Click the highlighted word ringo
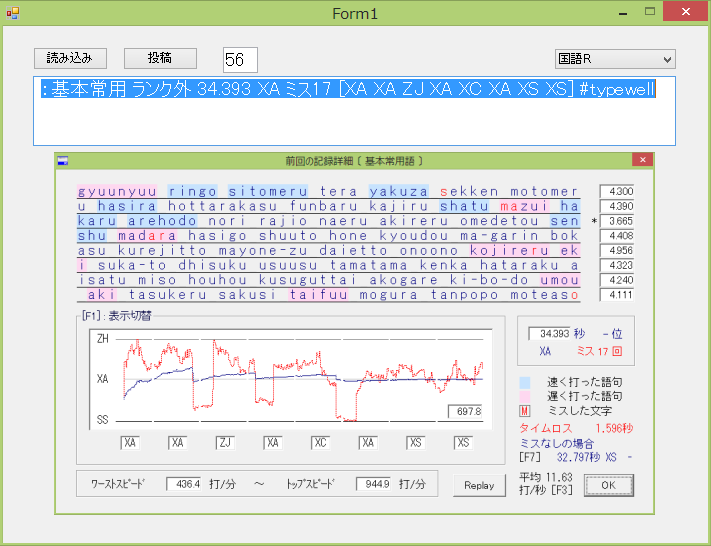Viewport: 711px width, 546px height. click(x=193, y=191)
